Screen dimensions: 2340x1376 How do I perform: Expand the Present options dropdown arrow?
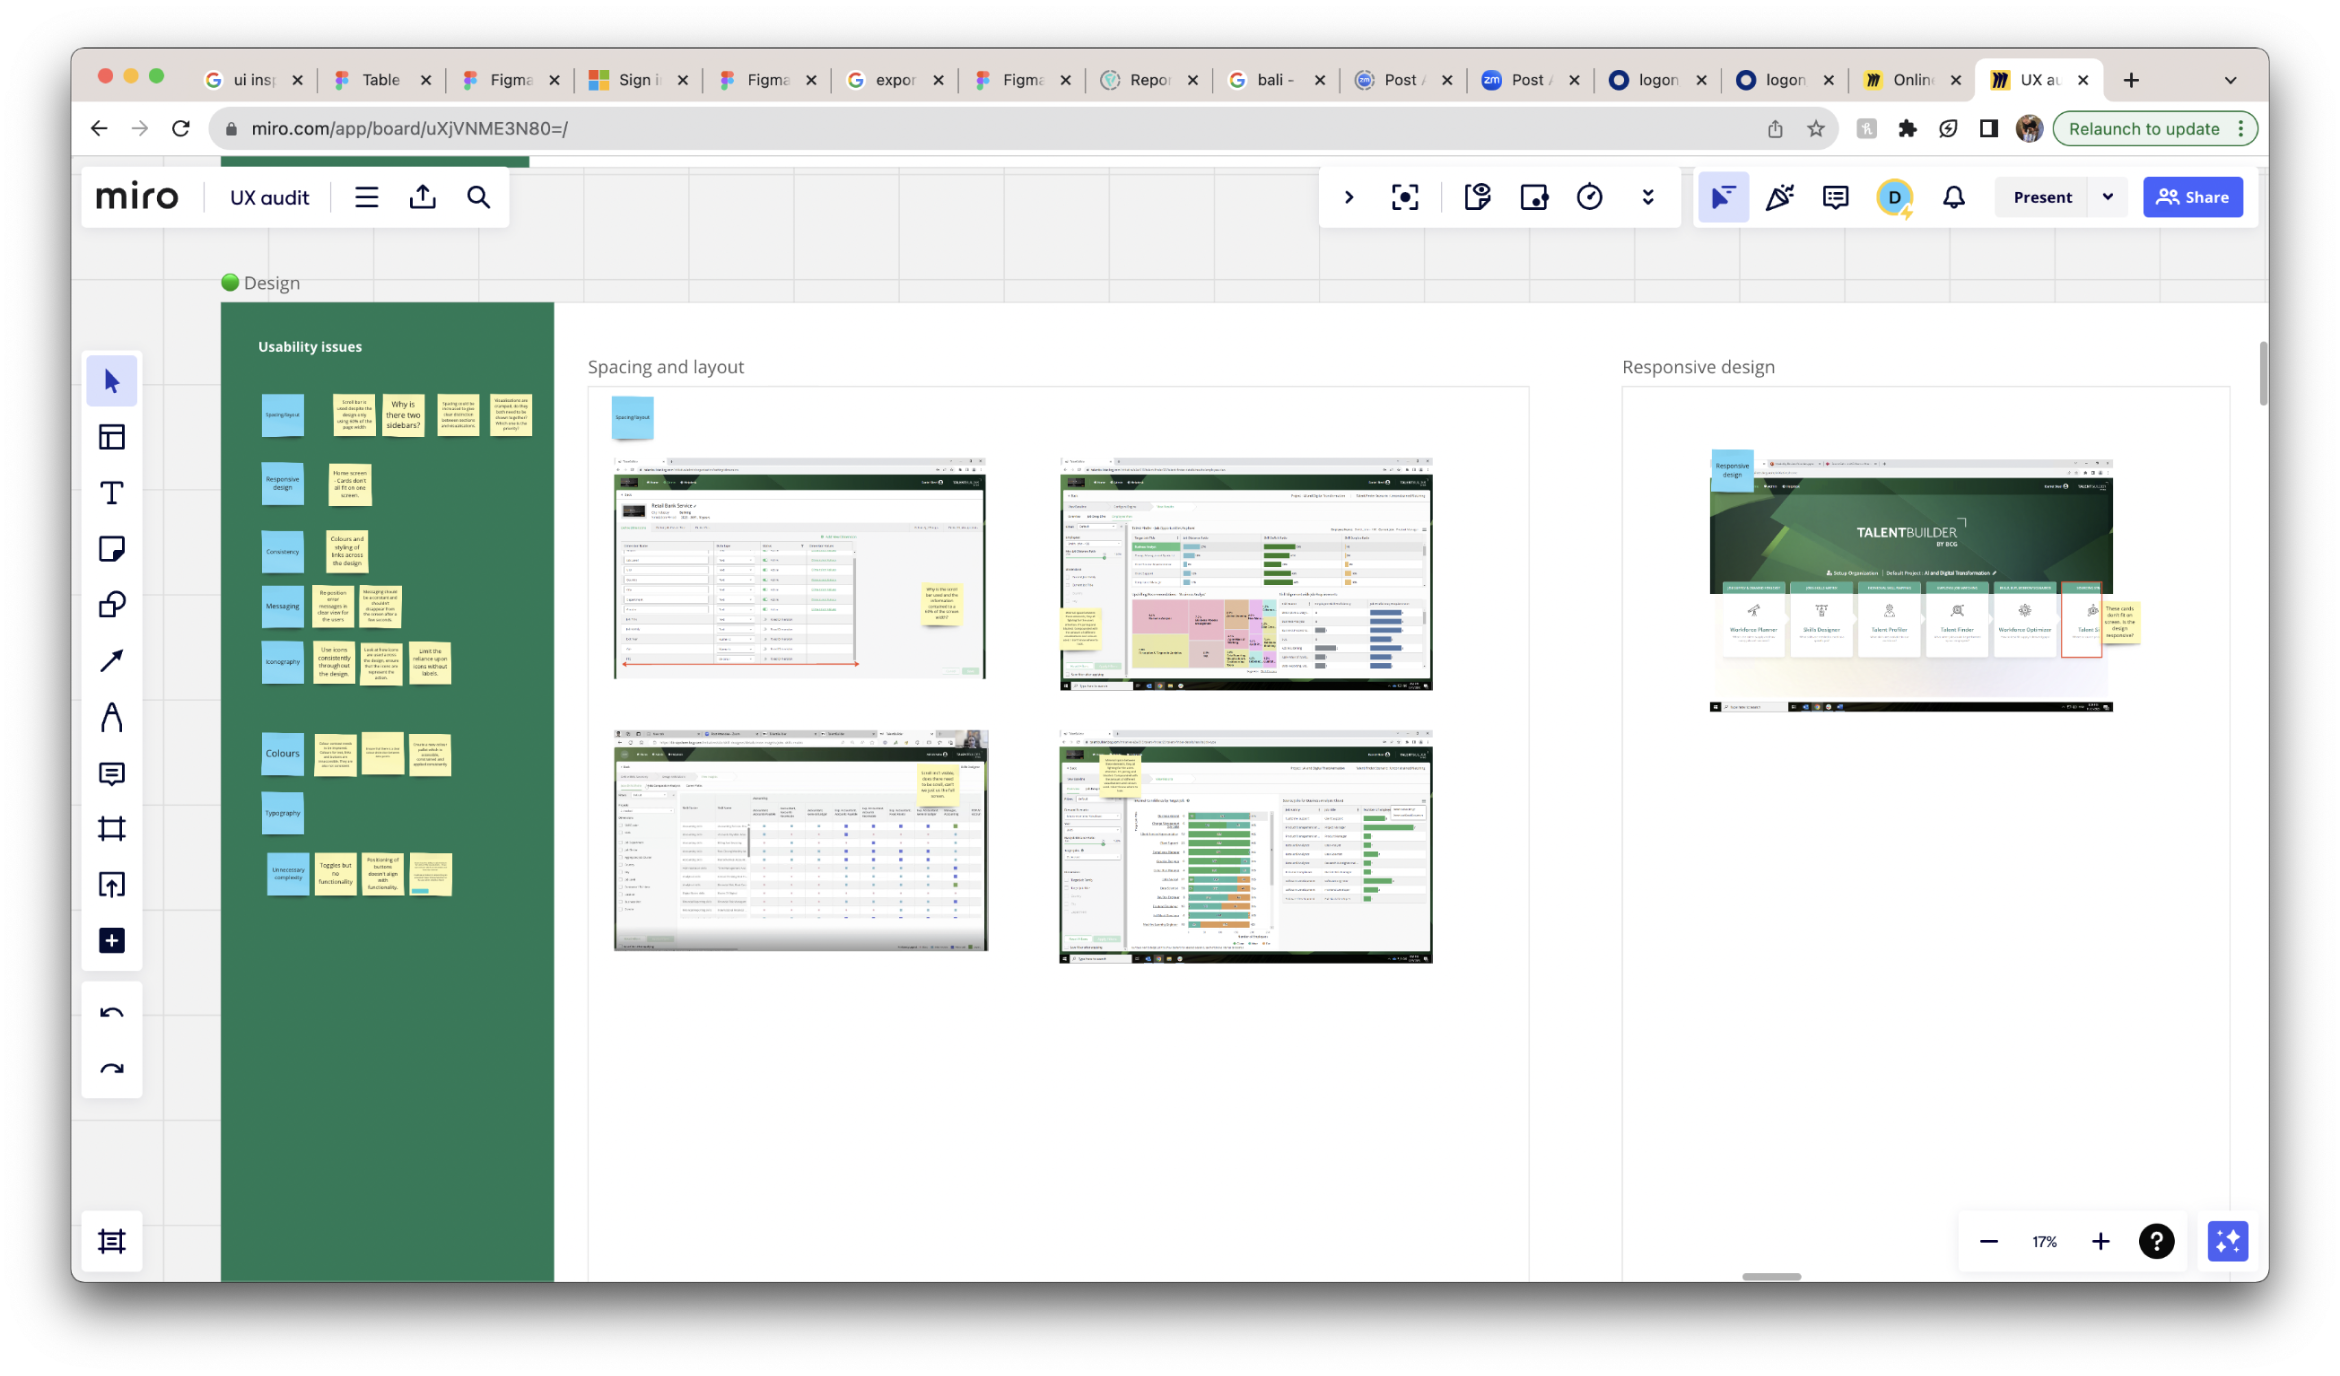tap(2108, 197)
